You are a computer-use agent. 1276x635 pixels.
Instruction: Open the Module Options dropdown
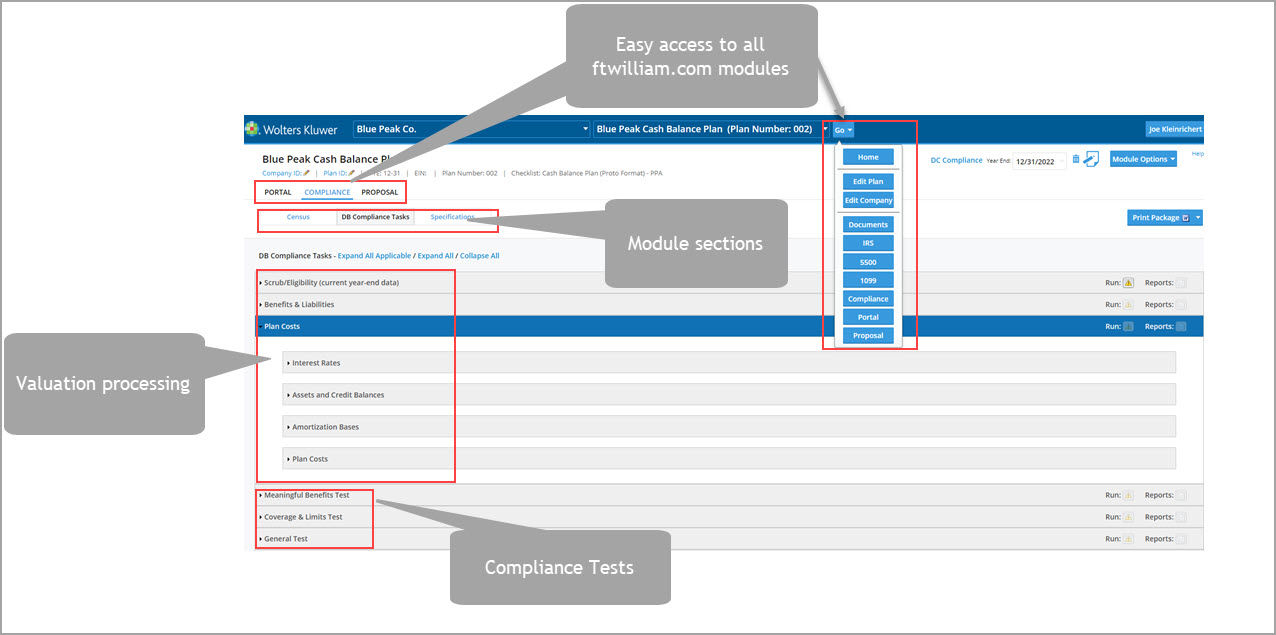pyautogui.click(x=1143, y=159)
